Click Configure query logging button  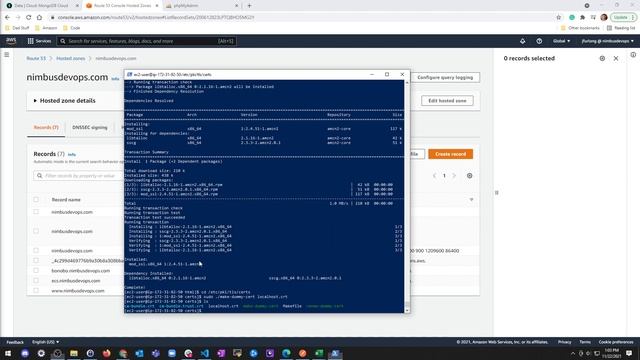tap(445, 77)
